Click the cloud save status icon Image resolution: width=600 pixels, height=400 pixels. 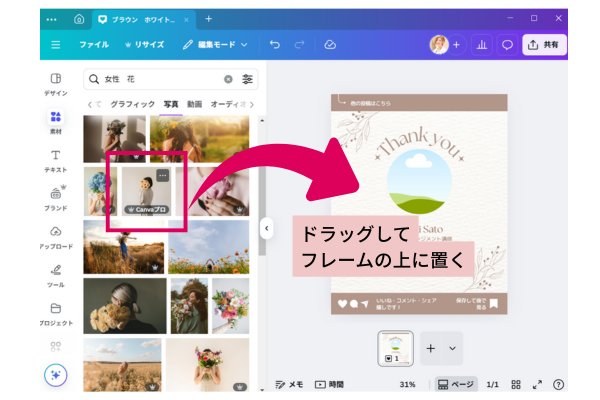tap(330, 45)
